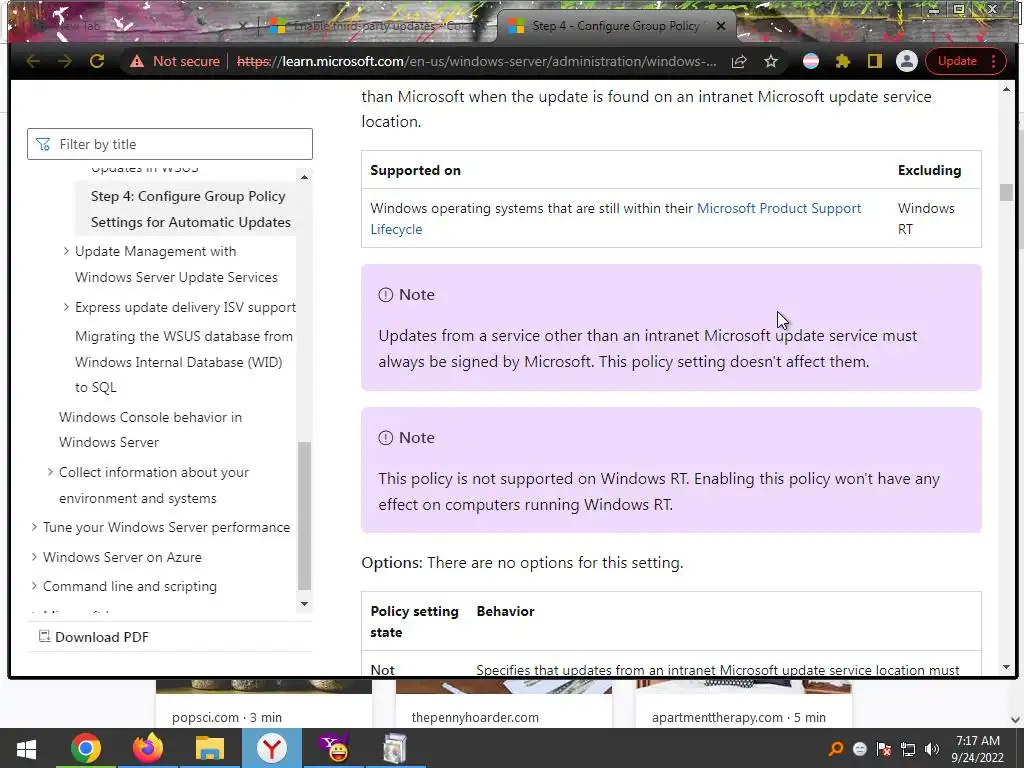
Task: Open the red Y app in taskbar
Action: tap(272, 749)
